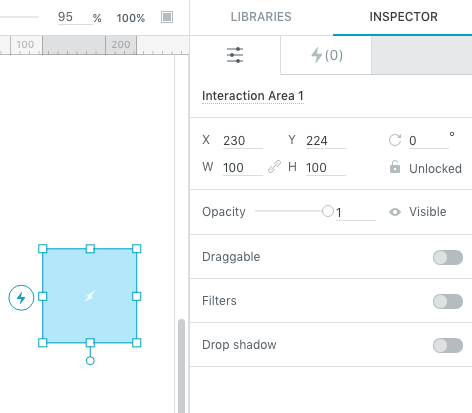Click the unlocked padlock icon
This screenshot has height=413, width=472.
pos(395,167)
